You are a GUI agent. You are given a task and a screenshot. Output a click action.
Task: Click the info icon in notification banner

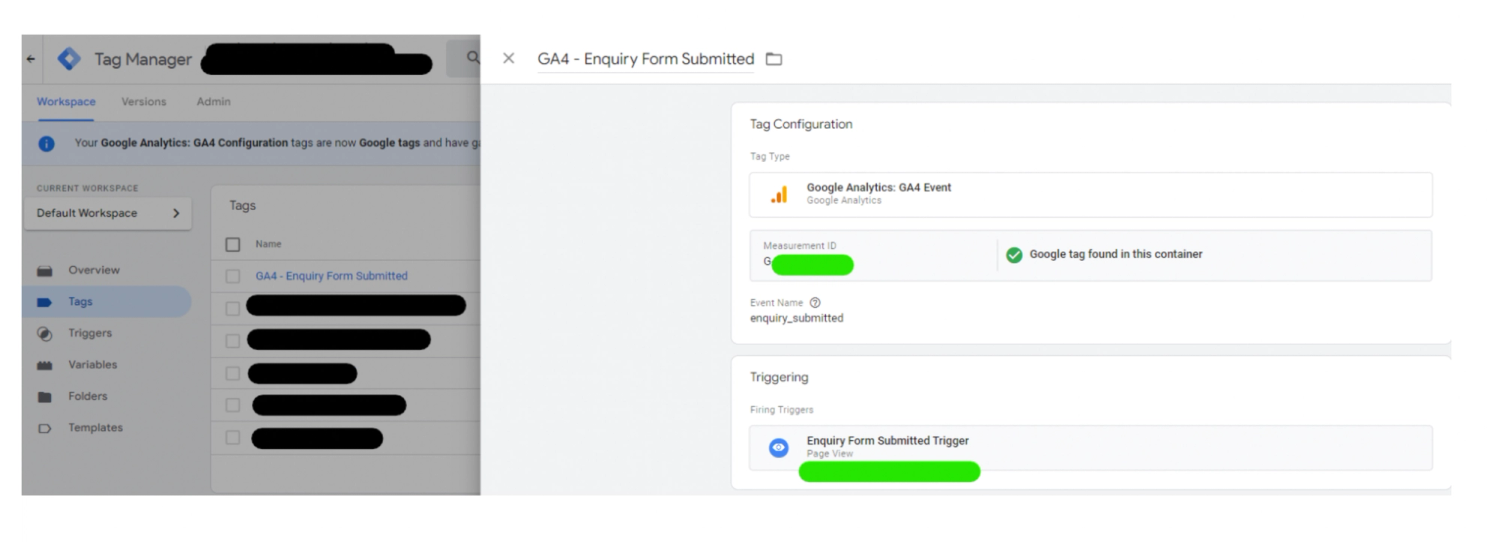[x=46, y=143]
